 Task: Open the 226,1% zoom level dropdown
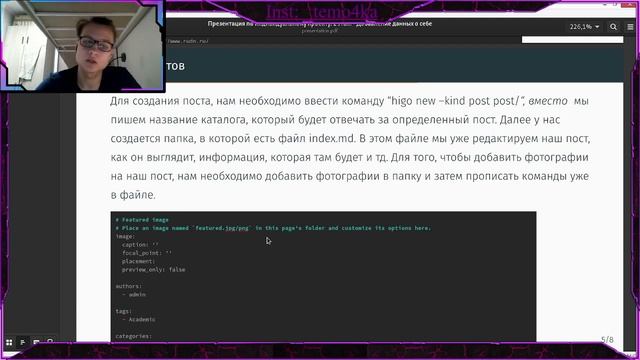(x=584, y=27)
